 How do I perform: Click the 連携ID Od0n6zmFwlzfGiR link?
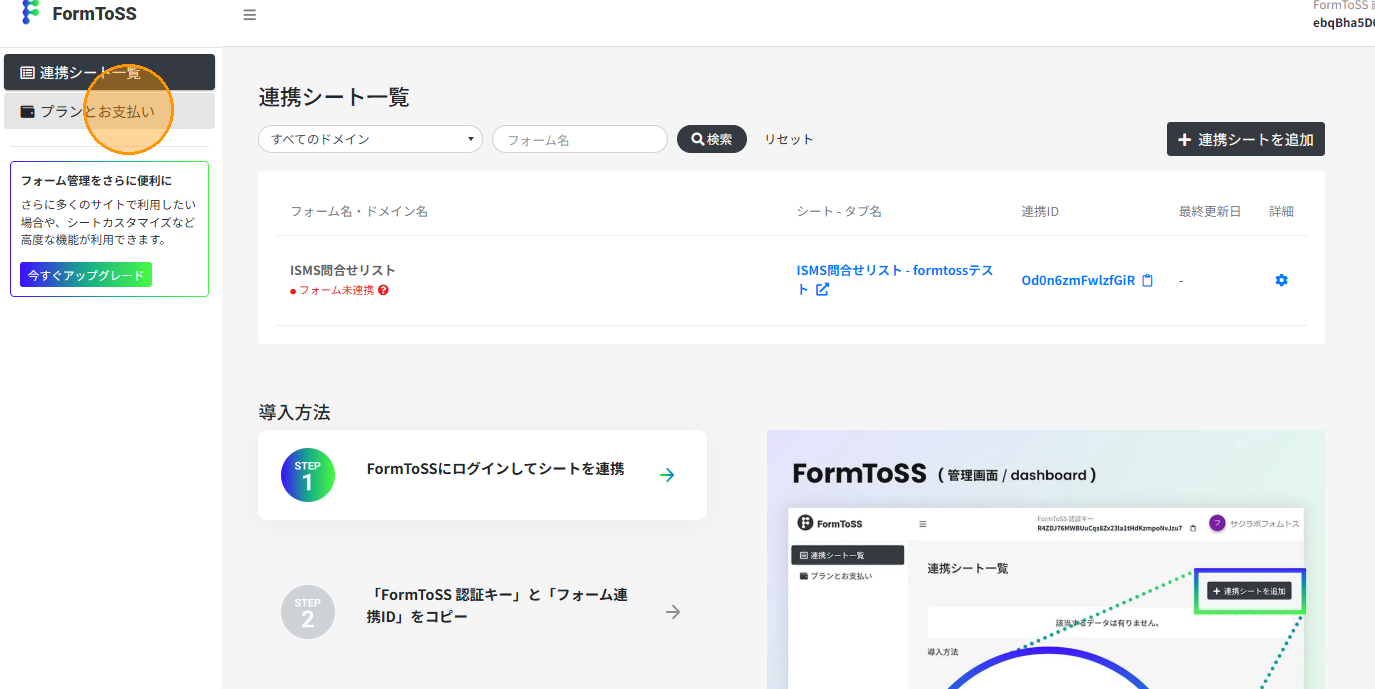click(1078, 280)
